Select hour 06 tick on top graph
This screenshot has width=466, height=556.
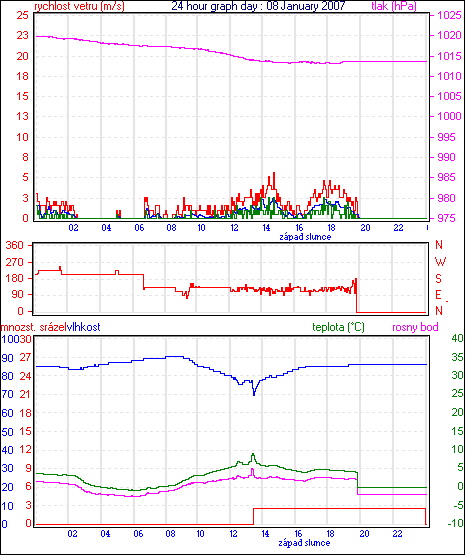pyautogui.click(x=139, y=227)
